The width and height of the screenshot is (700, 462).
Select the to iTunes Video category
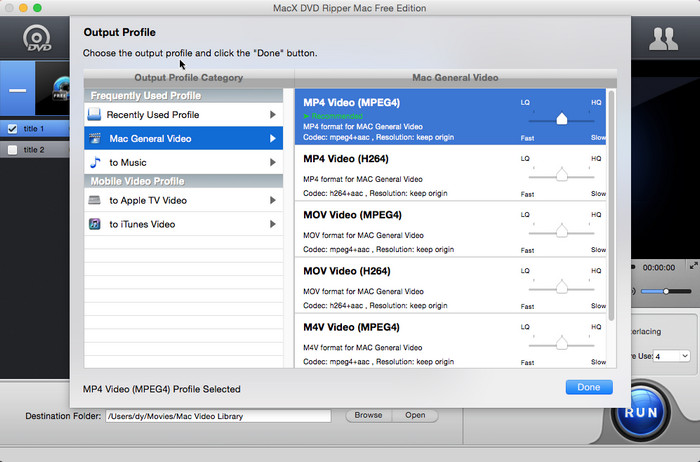tap(183, 224)
